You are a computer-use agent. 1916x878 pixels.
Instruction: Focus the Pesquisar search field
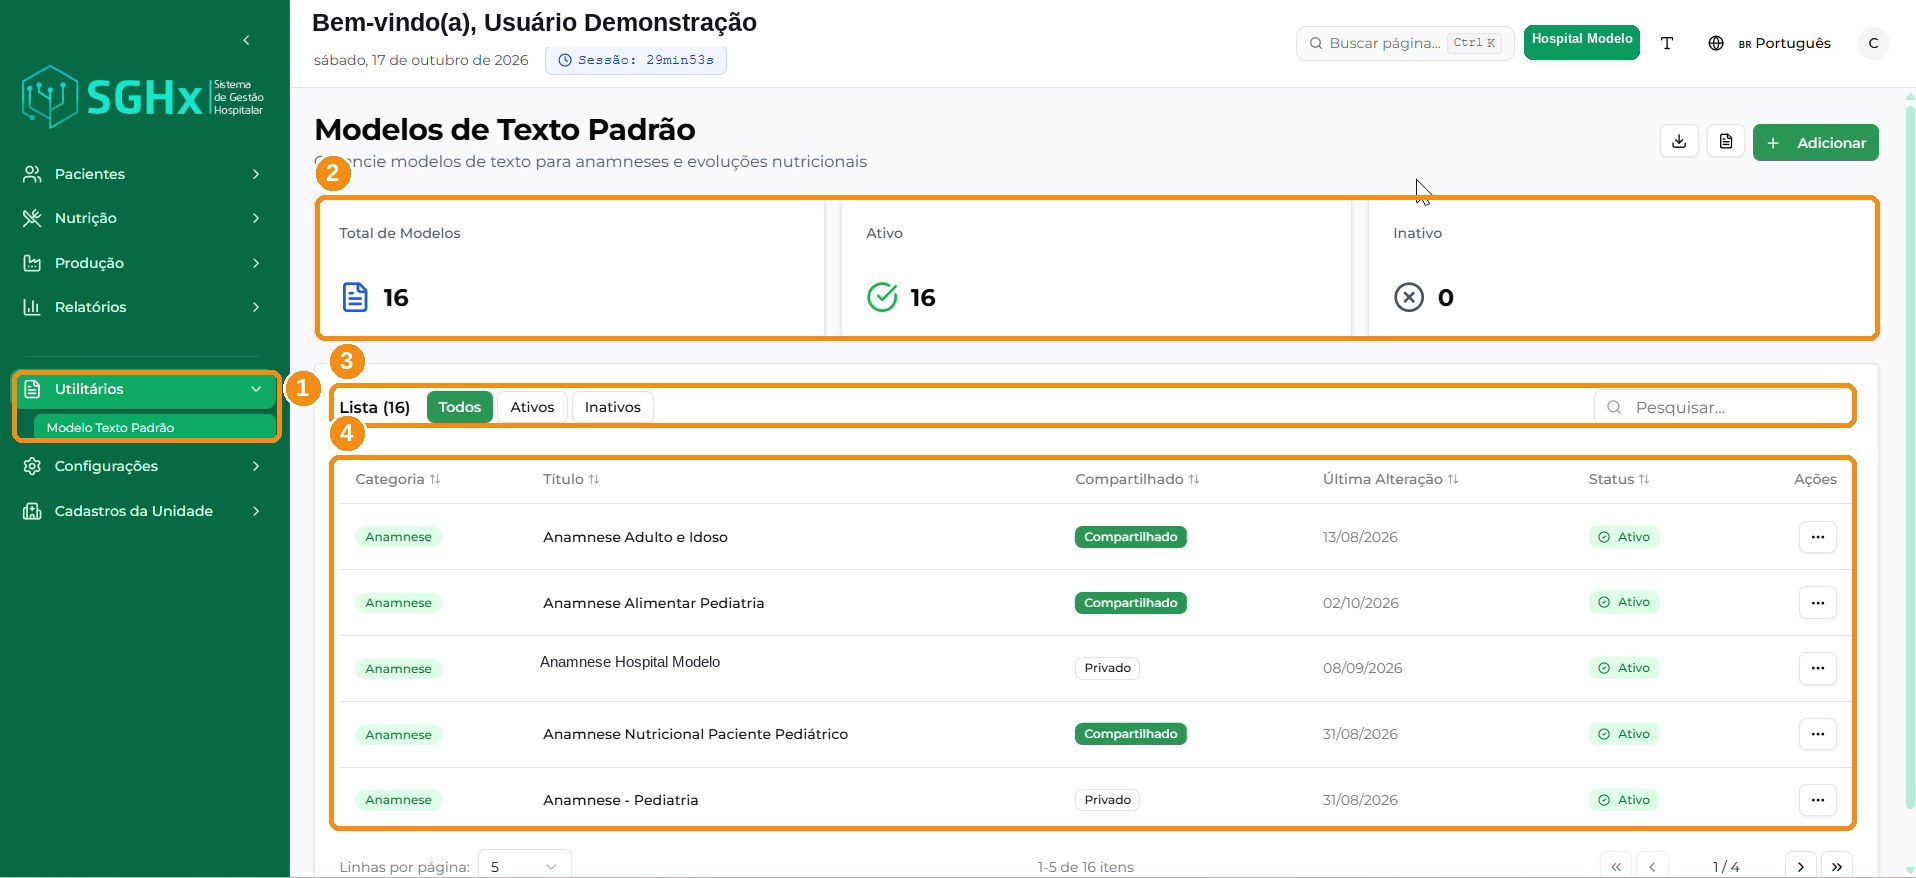coord(1722,407)
